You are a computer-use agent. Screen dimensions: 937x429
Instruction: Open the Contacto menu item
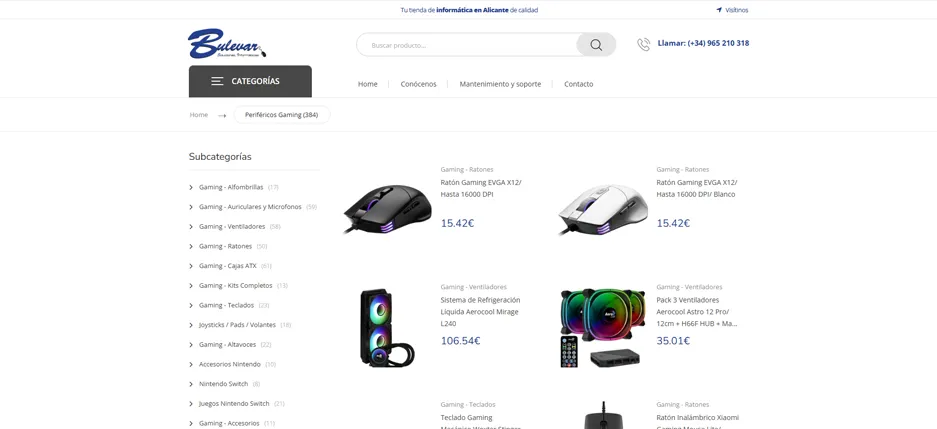578,84
